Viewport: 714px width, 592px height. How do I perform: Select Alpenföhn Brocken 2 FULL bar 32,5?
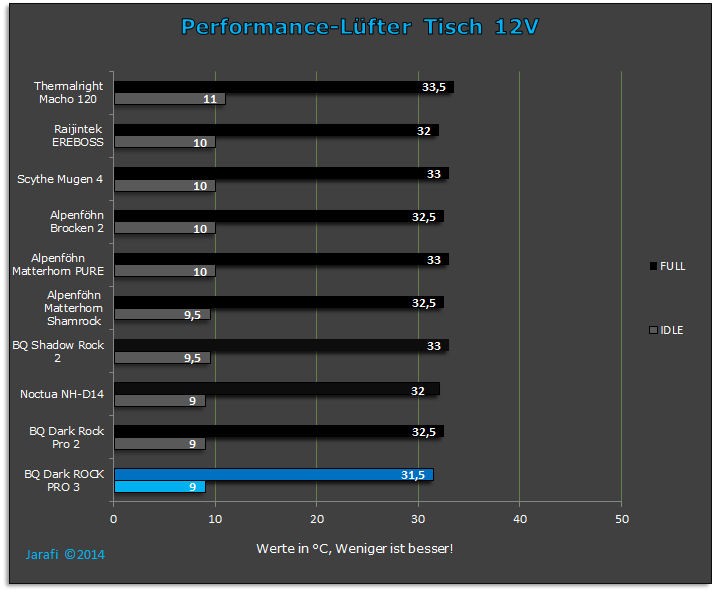[x=279, y=216]
